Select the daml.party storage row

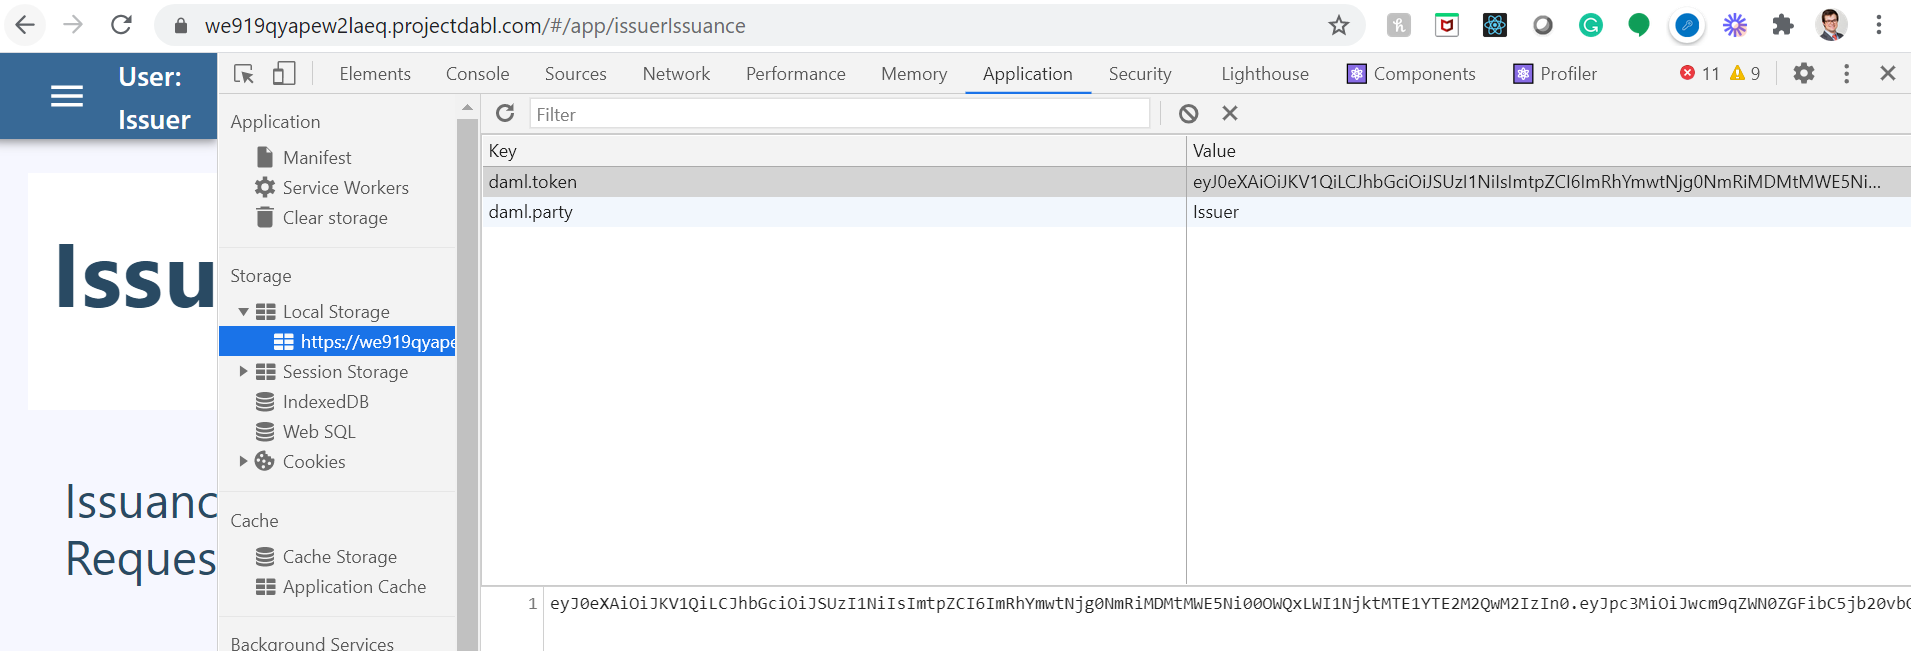coord(832,212)
